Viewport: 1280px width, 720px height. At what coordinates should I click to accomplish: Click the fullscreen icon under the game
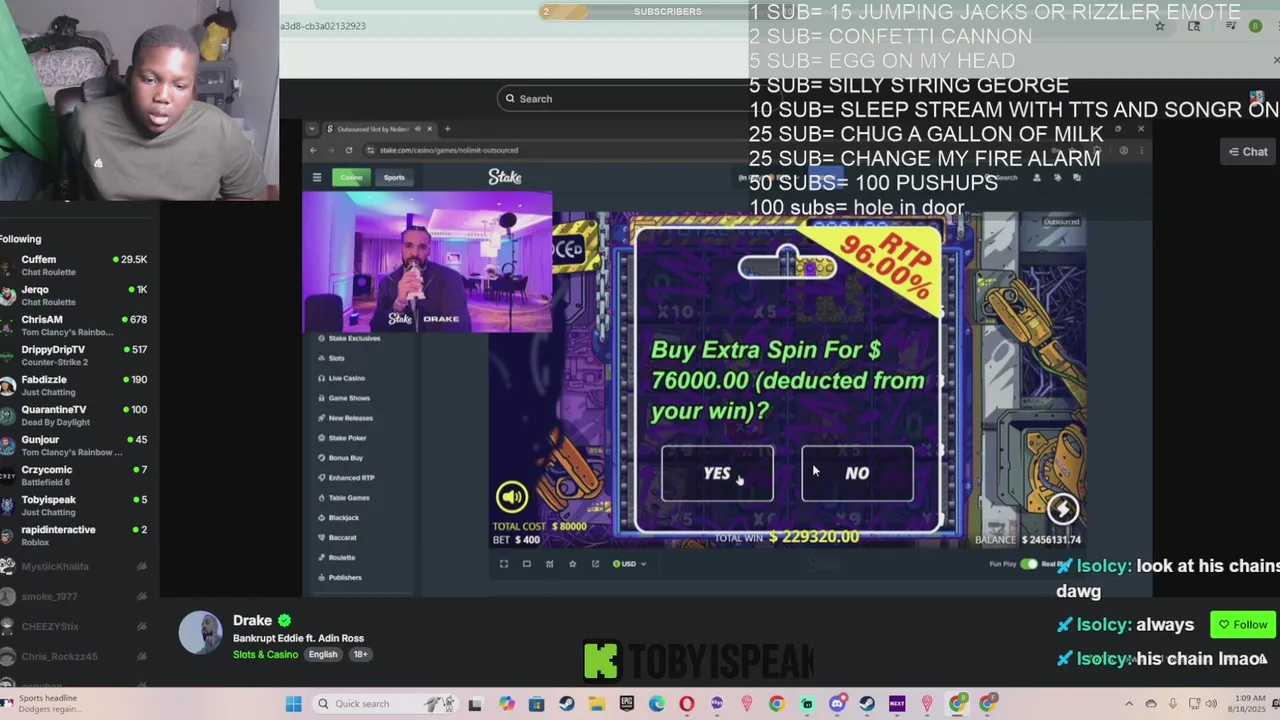[504, 564]
